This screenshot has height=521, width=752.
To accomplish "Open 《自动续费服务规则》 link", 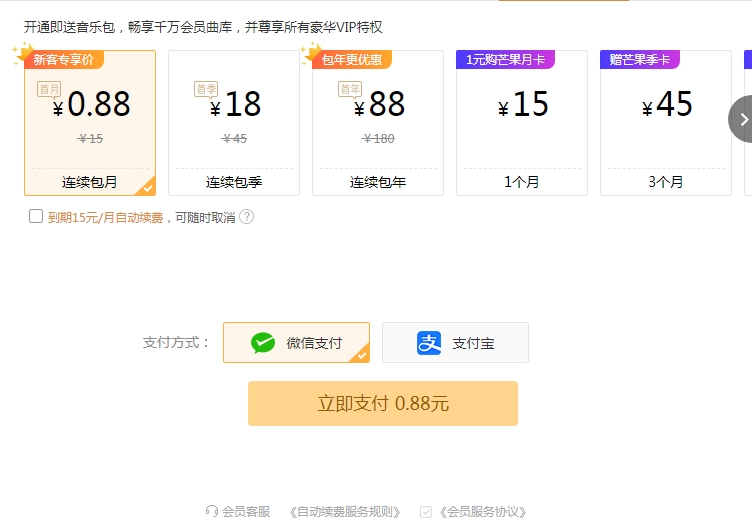I will click(345, 511).
